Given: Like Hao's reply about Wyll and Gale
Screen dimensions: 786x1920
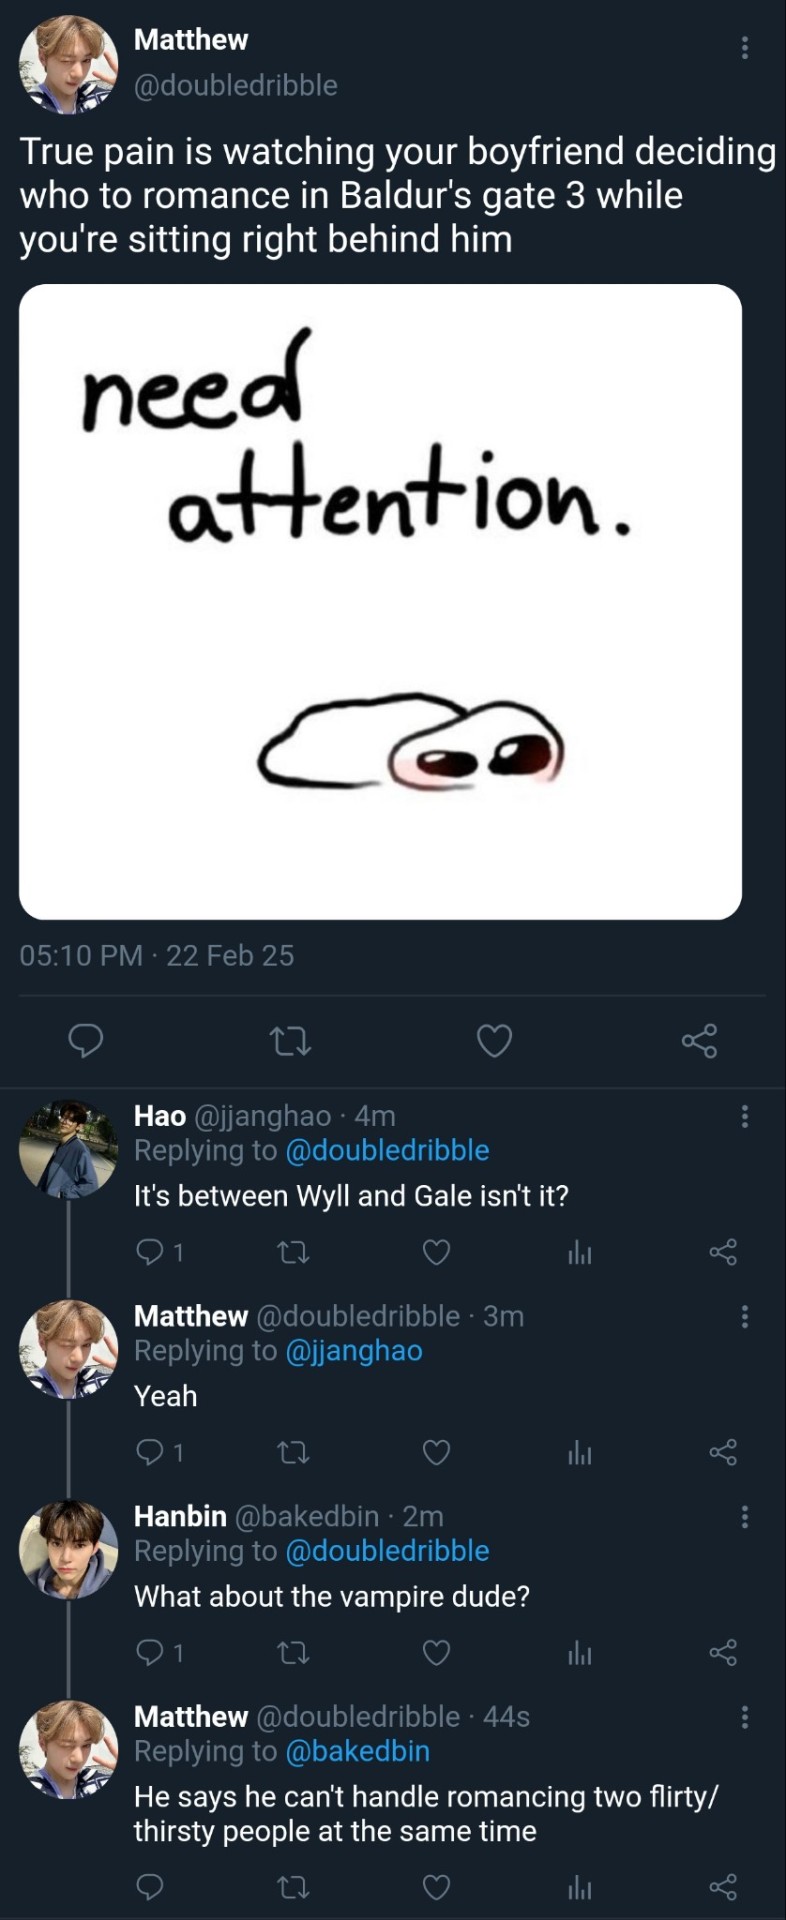Looking at the screenshot, I should 436,1252.
